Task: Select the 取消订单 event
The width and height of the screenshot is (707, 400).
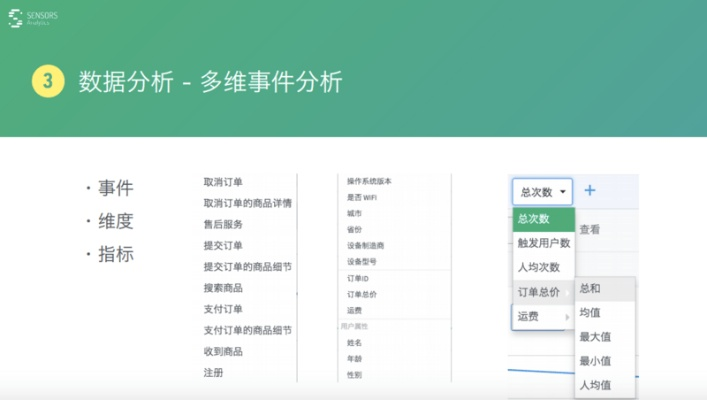Action: [x=223, y=182]
